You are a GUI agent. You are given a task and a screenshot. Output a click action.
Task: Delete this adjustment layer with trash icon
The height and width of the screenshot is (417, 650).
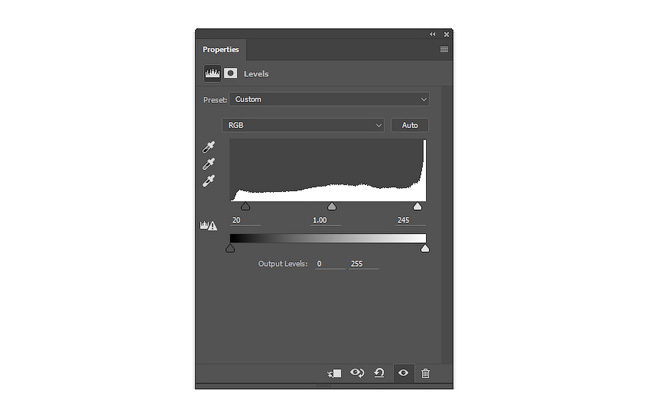(x=425, y=373)
